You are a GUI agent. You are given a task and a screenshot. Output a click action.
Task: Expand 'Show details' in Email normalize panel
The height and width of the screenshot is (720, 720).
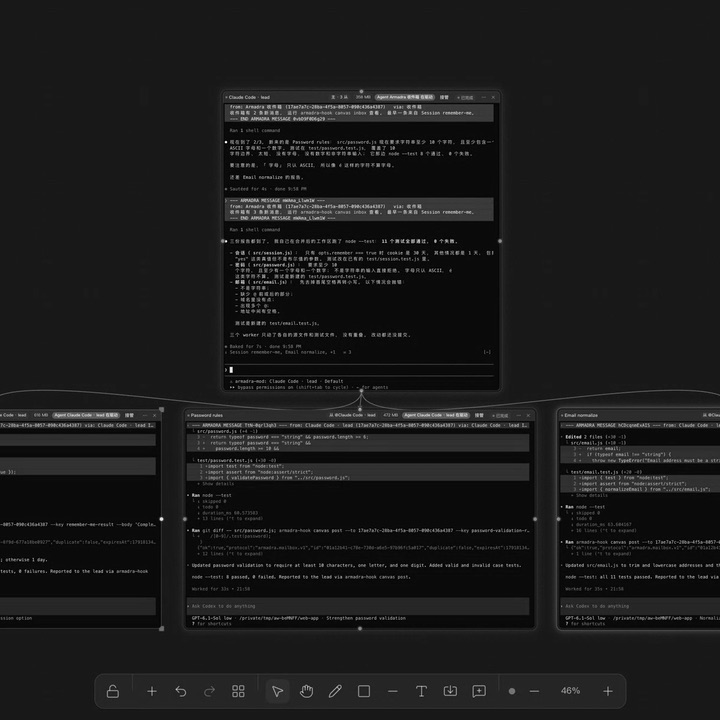point(592,495)
